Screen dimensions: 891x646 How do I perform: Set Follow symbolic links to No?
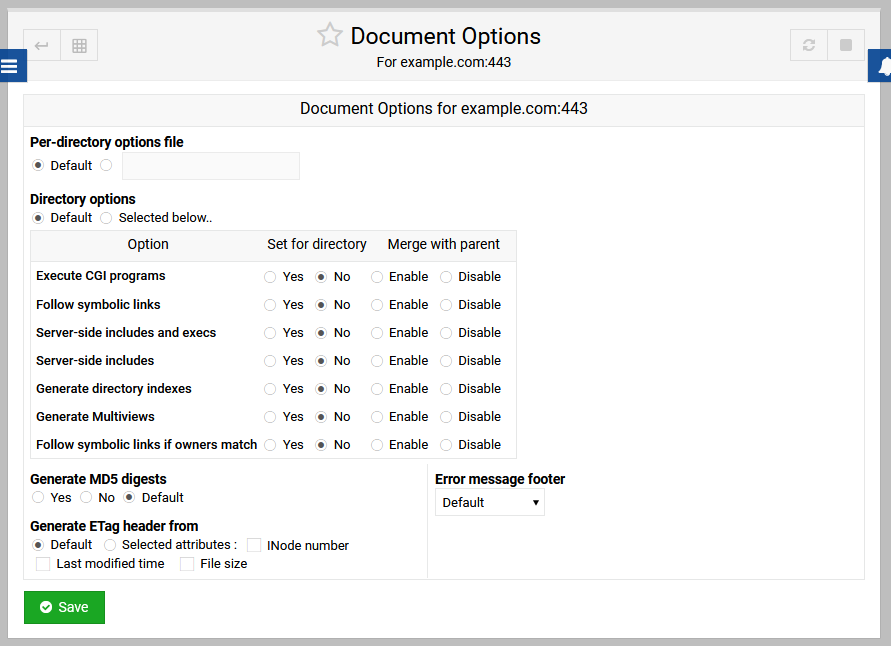(x=321, y=305)
